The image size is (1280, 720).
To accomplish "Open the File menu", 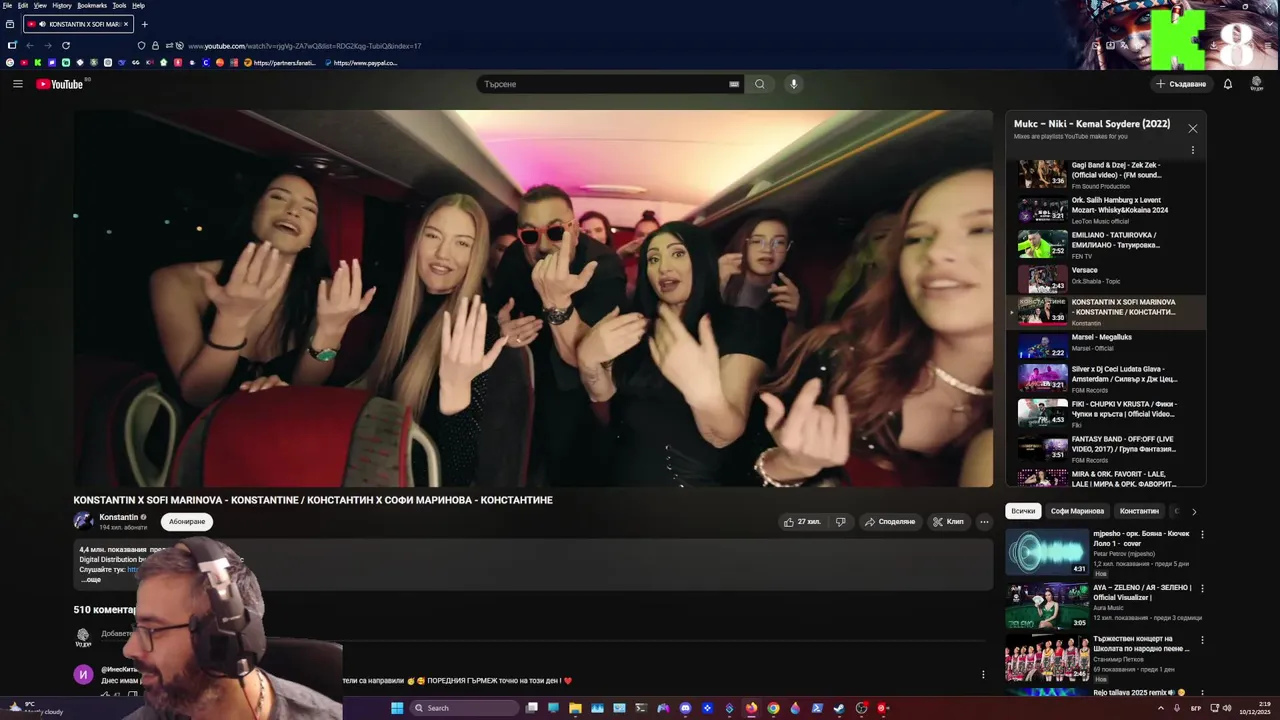I will pos(8,5).
